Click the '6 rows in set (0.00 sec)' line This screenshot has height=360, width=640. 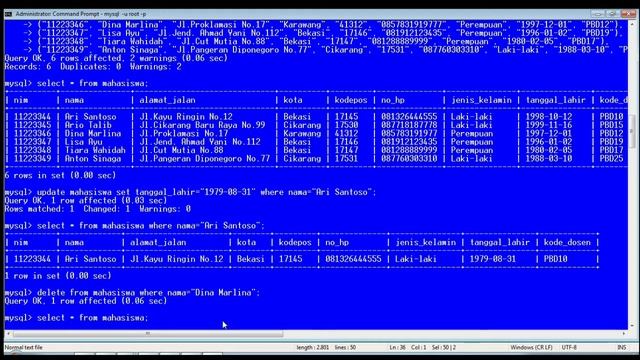click(60, 175)
